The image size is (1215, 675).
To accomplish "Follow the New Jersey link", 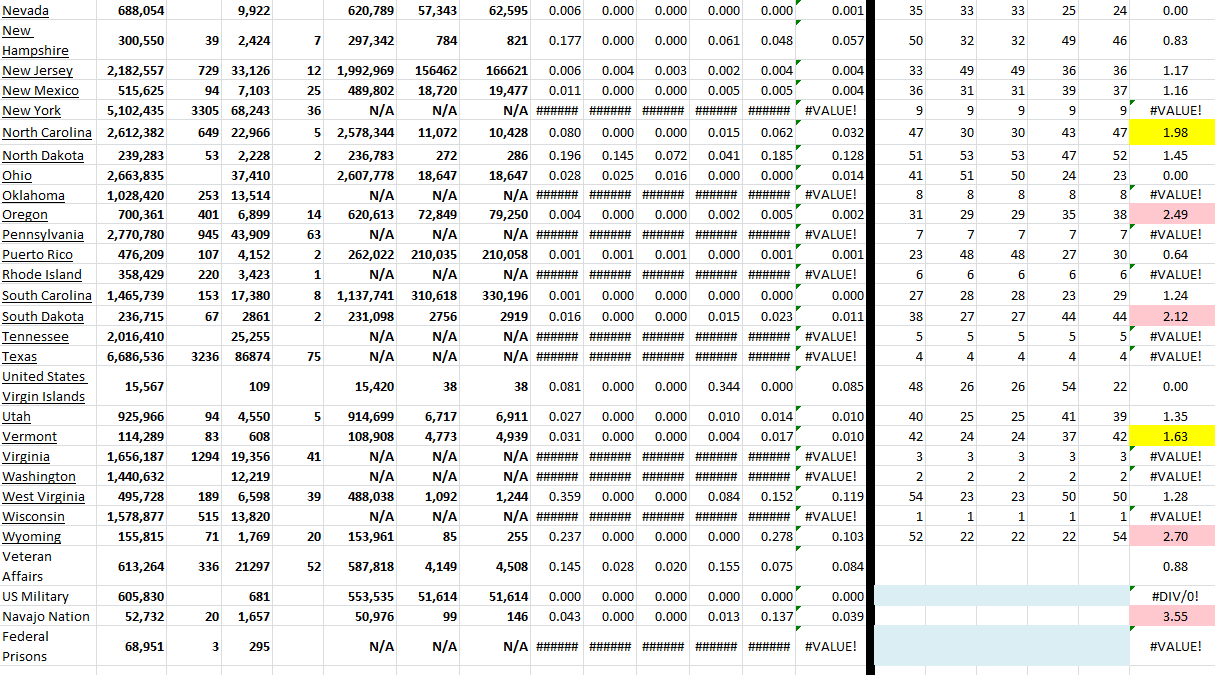I will point(38,70).
